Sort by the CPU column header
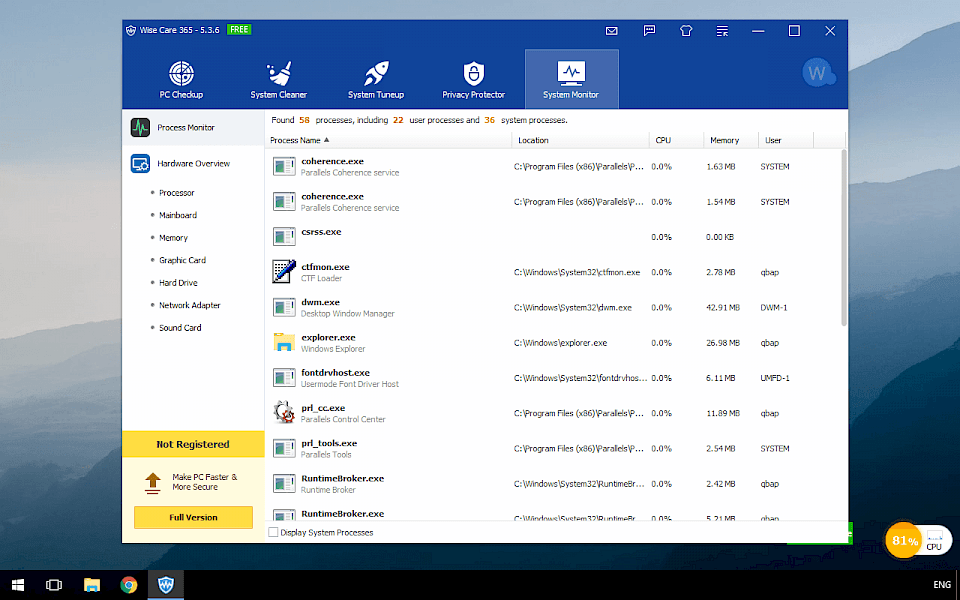 pyautogui.click(x=677, y=140)
